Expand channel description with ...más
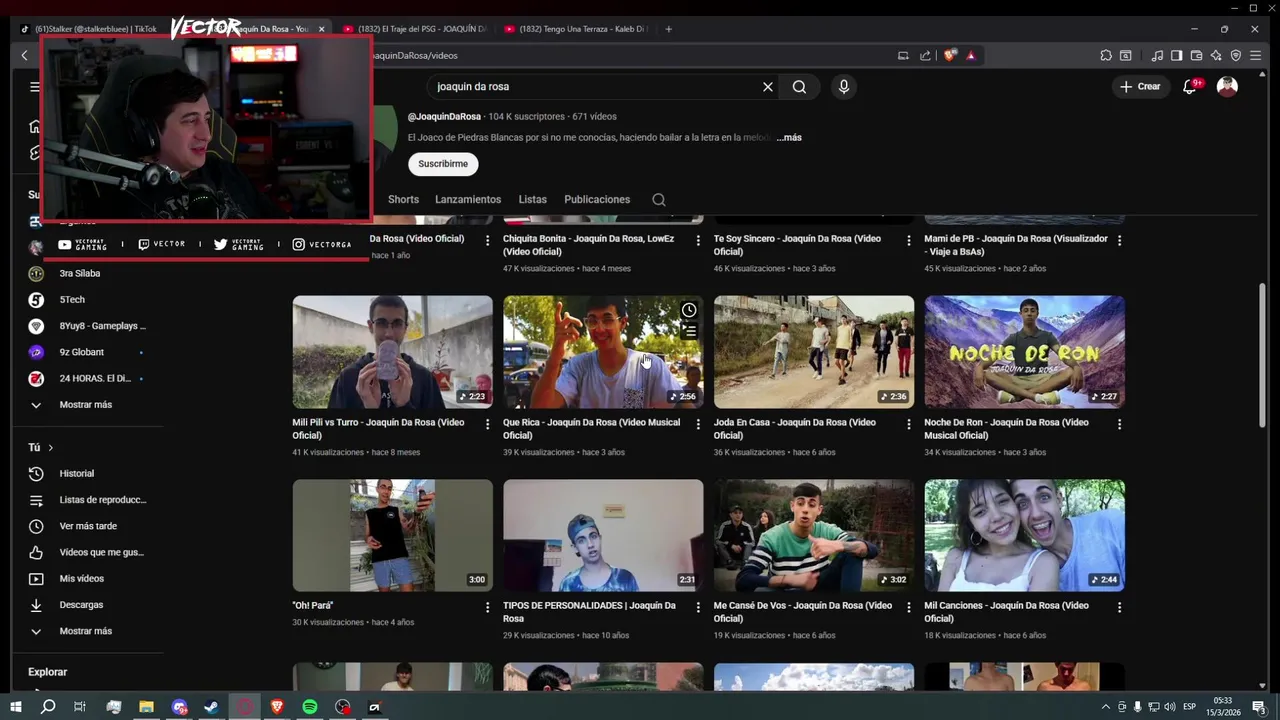Image resolution: width=1280 pixels, height=720 pixels. 789,138
